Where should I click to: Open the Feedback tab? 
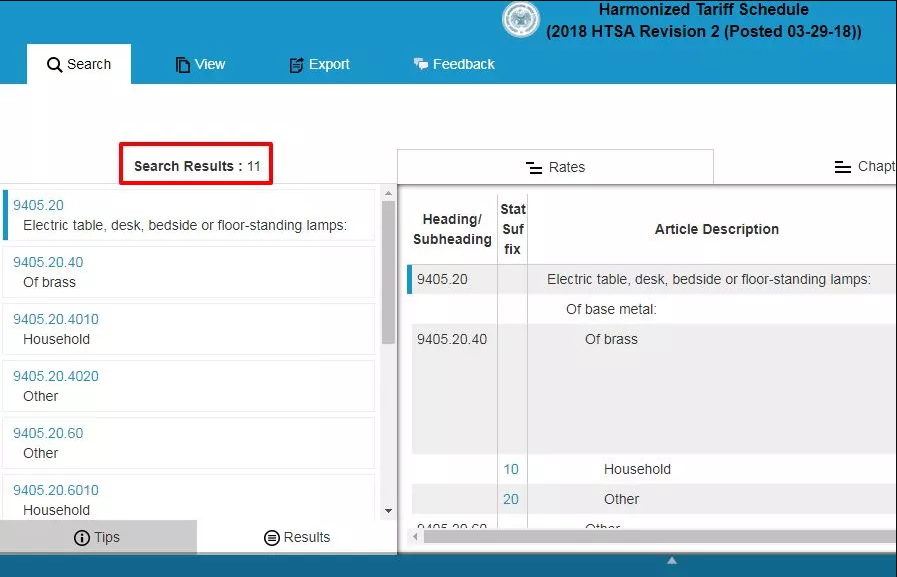tap(454, 64)
